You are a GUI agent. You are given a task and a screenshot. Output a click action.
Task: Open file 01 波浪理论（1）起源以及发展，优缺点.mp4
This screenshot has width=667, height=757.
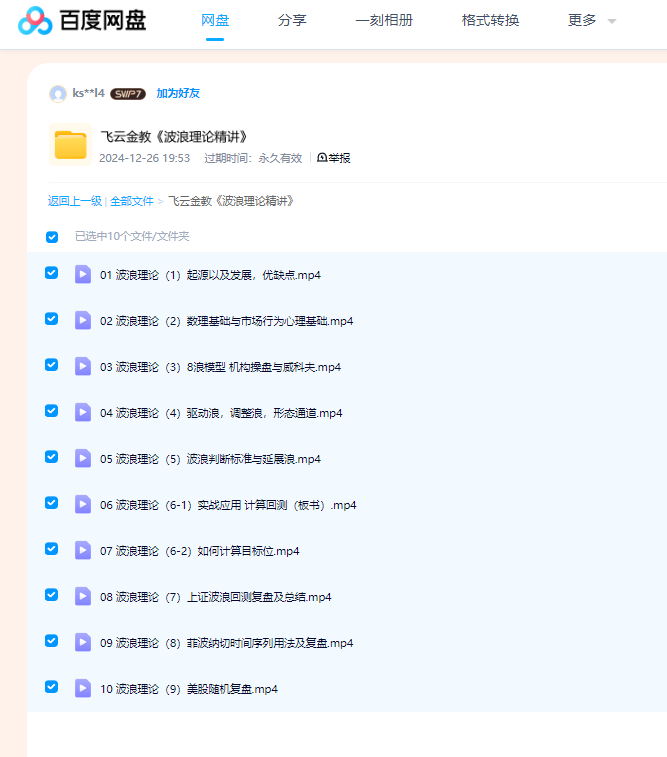click(x=210, y=275)
